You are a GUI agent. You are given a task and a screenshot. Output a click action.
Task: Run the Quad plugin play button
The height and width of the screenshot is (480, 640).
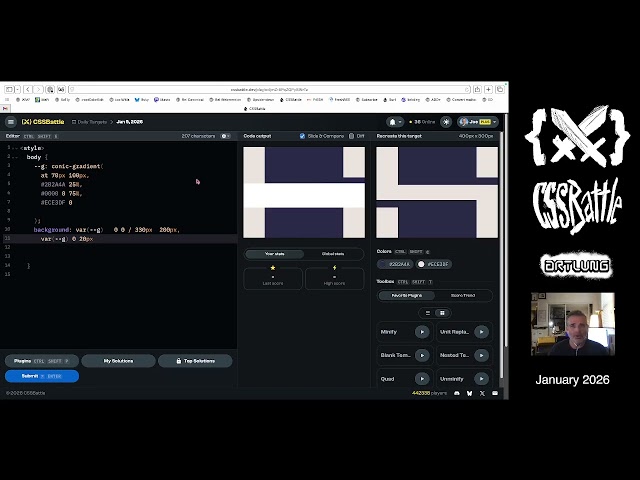point(422,379)
